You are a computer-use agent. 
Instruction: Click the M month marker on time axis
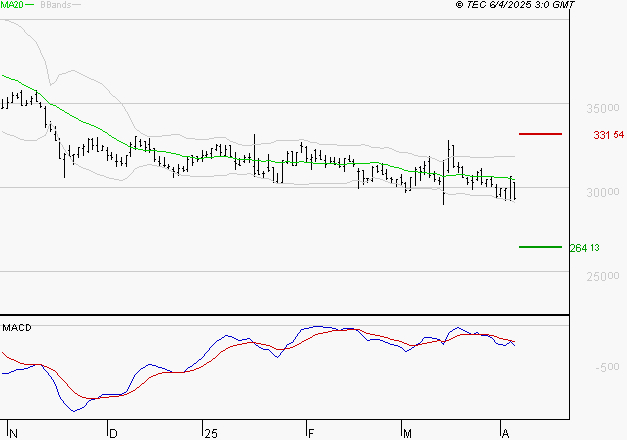click(x=407, y=434)
